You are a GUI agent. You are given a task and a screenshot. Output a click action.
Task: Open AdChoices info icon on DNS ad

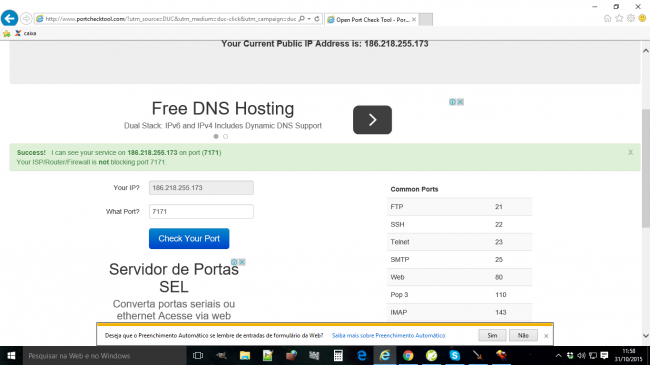453,102
